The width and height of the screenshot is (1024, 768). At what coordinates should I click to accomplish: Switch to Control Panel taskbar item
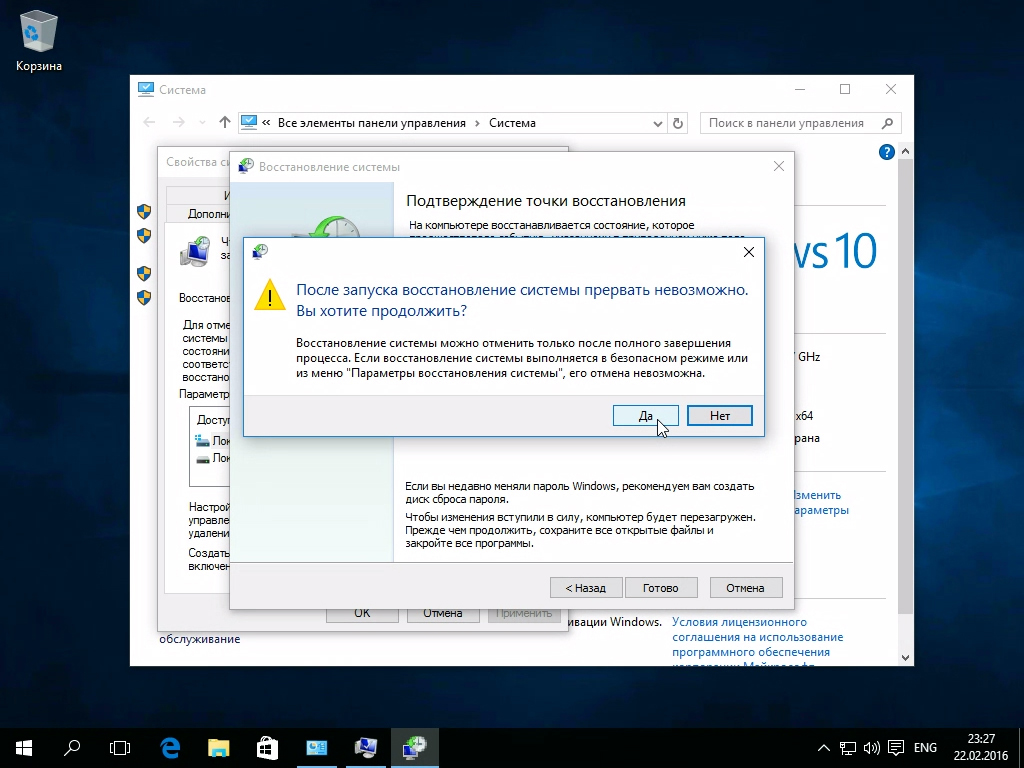pos(317,748)
